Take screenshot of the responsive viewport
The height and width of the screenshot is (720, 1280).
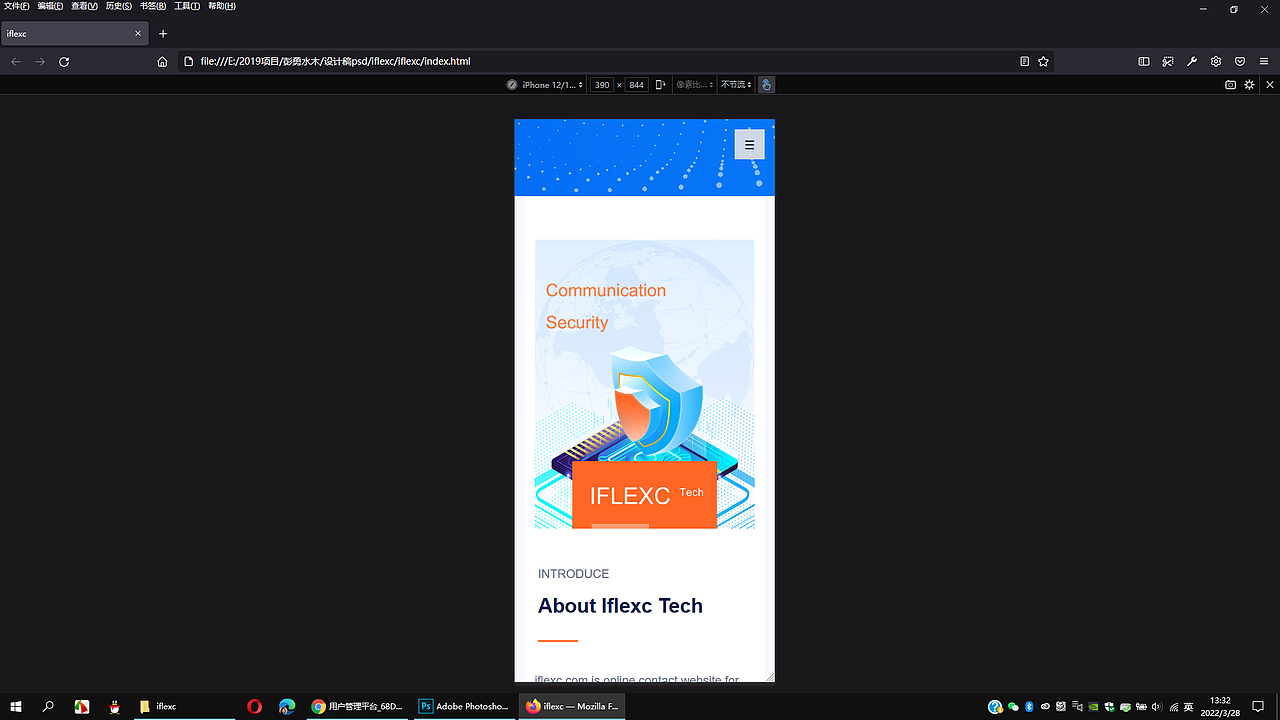(x=1231, y=85)
